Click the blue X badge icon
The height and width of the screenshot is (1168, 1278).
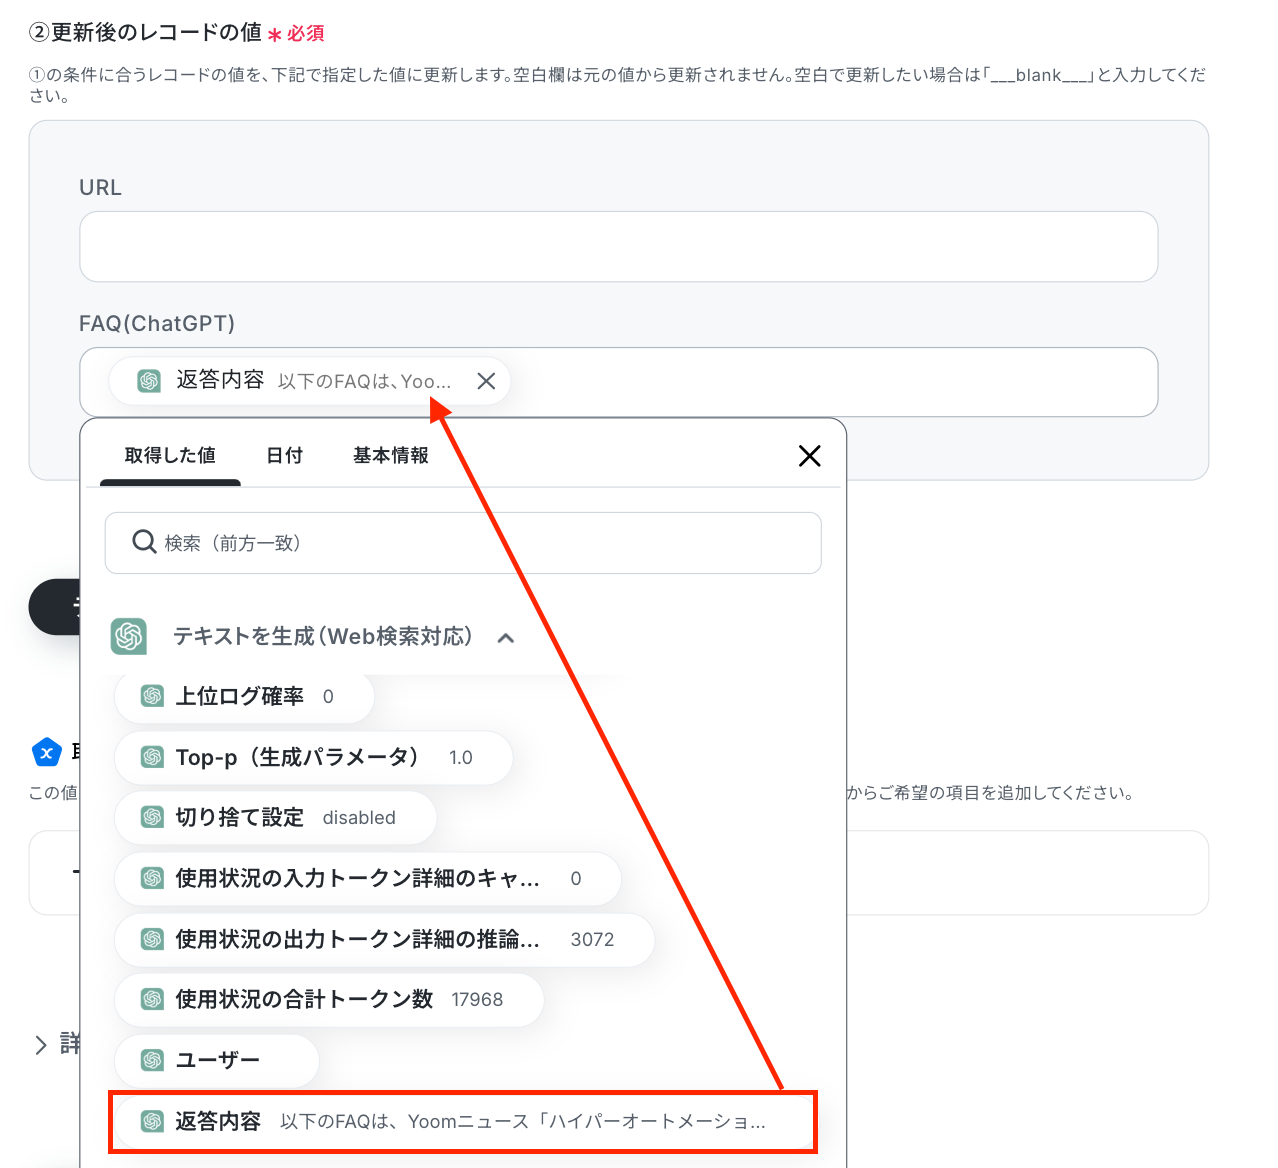click(x=47, y=753)
